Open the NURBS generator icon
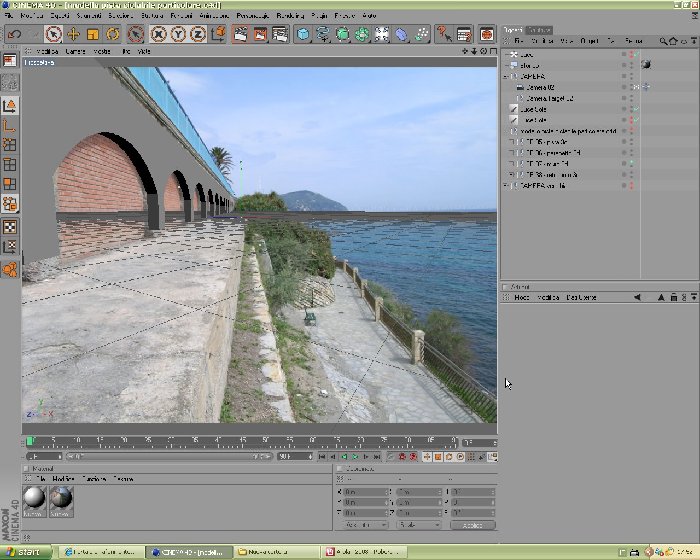This screenshot has width=700, height=560. 342,34
